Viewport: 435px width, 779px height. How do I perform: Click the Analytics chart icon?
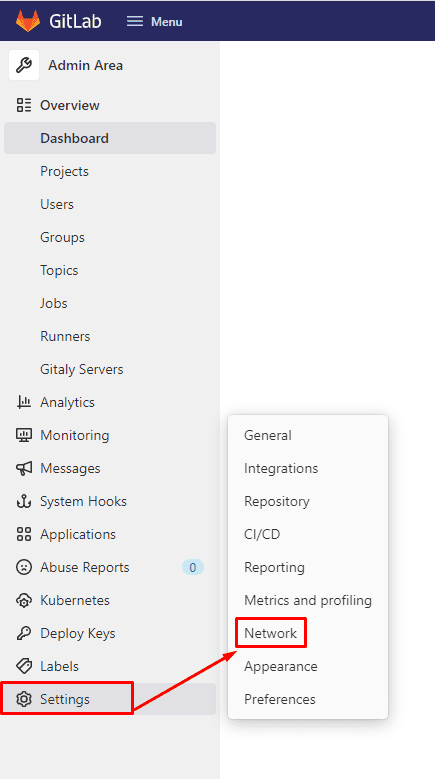point(24,402)
